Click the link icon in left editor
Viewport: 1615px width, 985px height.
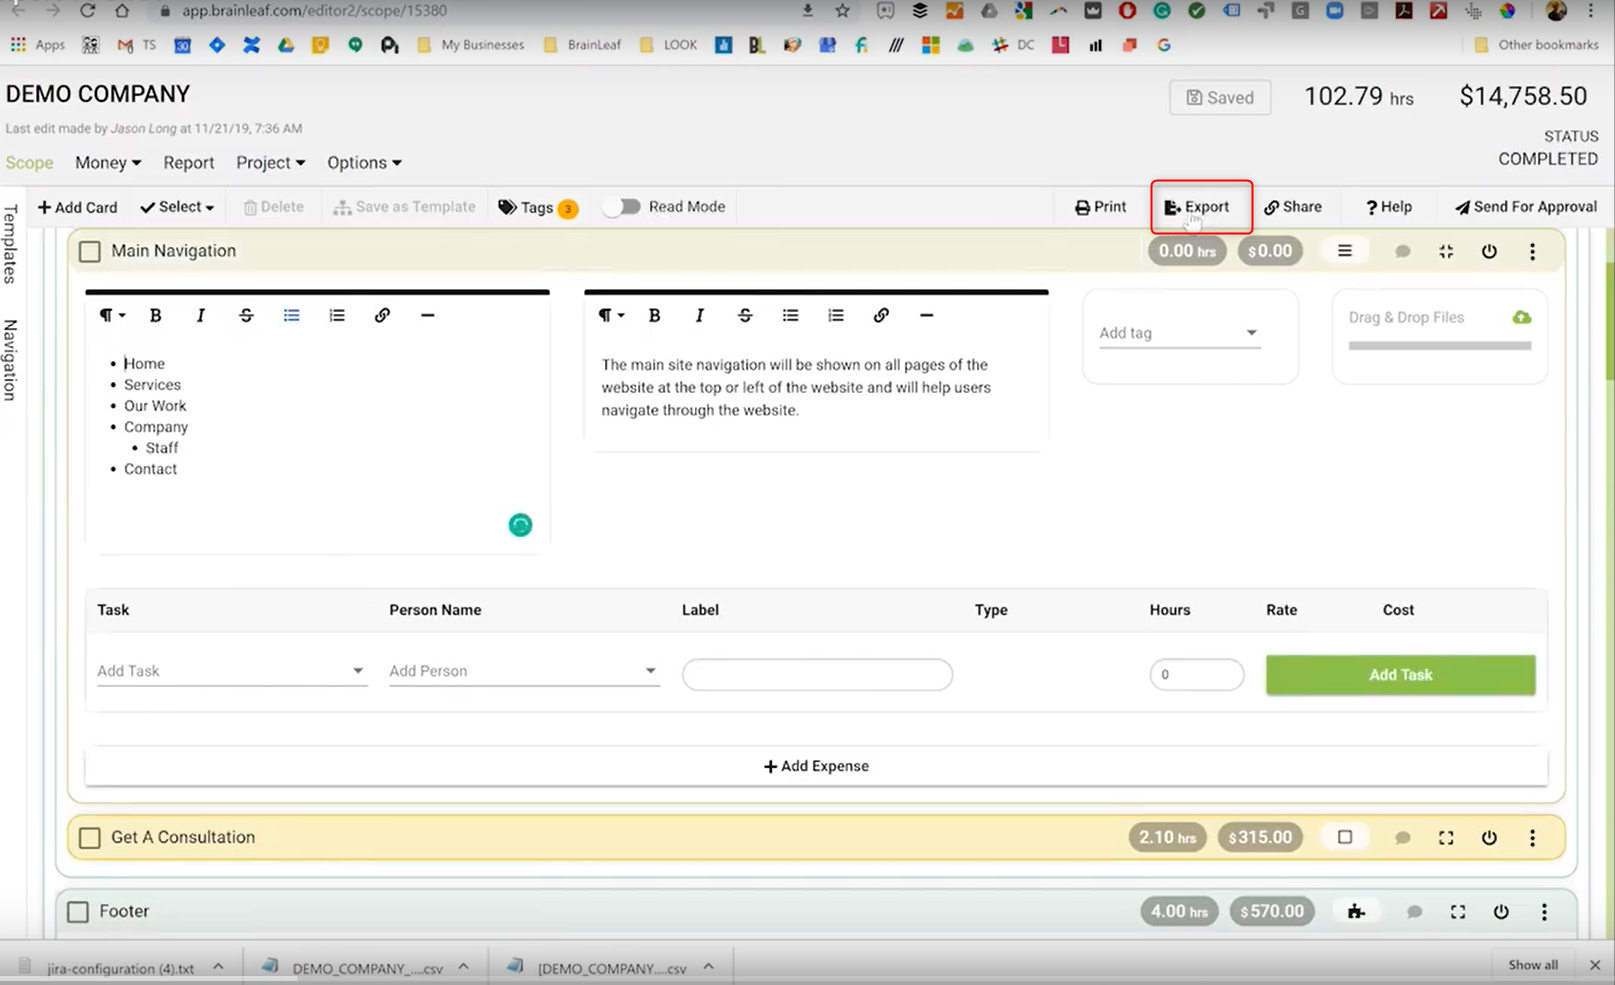(382, 315)
